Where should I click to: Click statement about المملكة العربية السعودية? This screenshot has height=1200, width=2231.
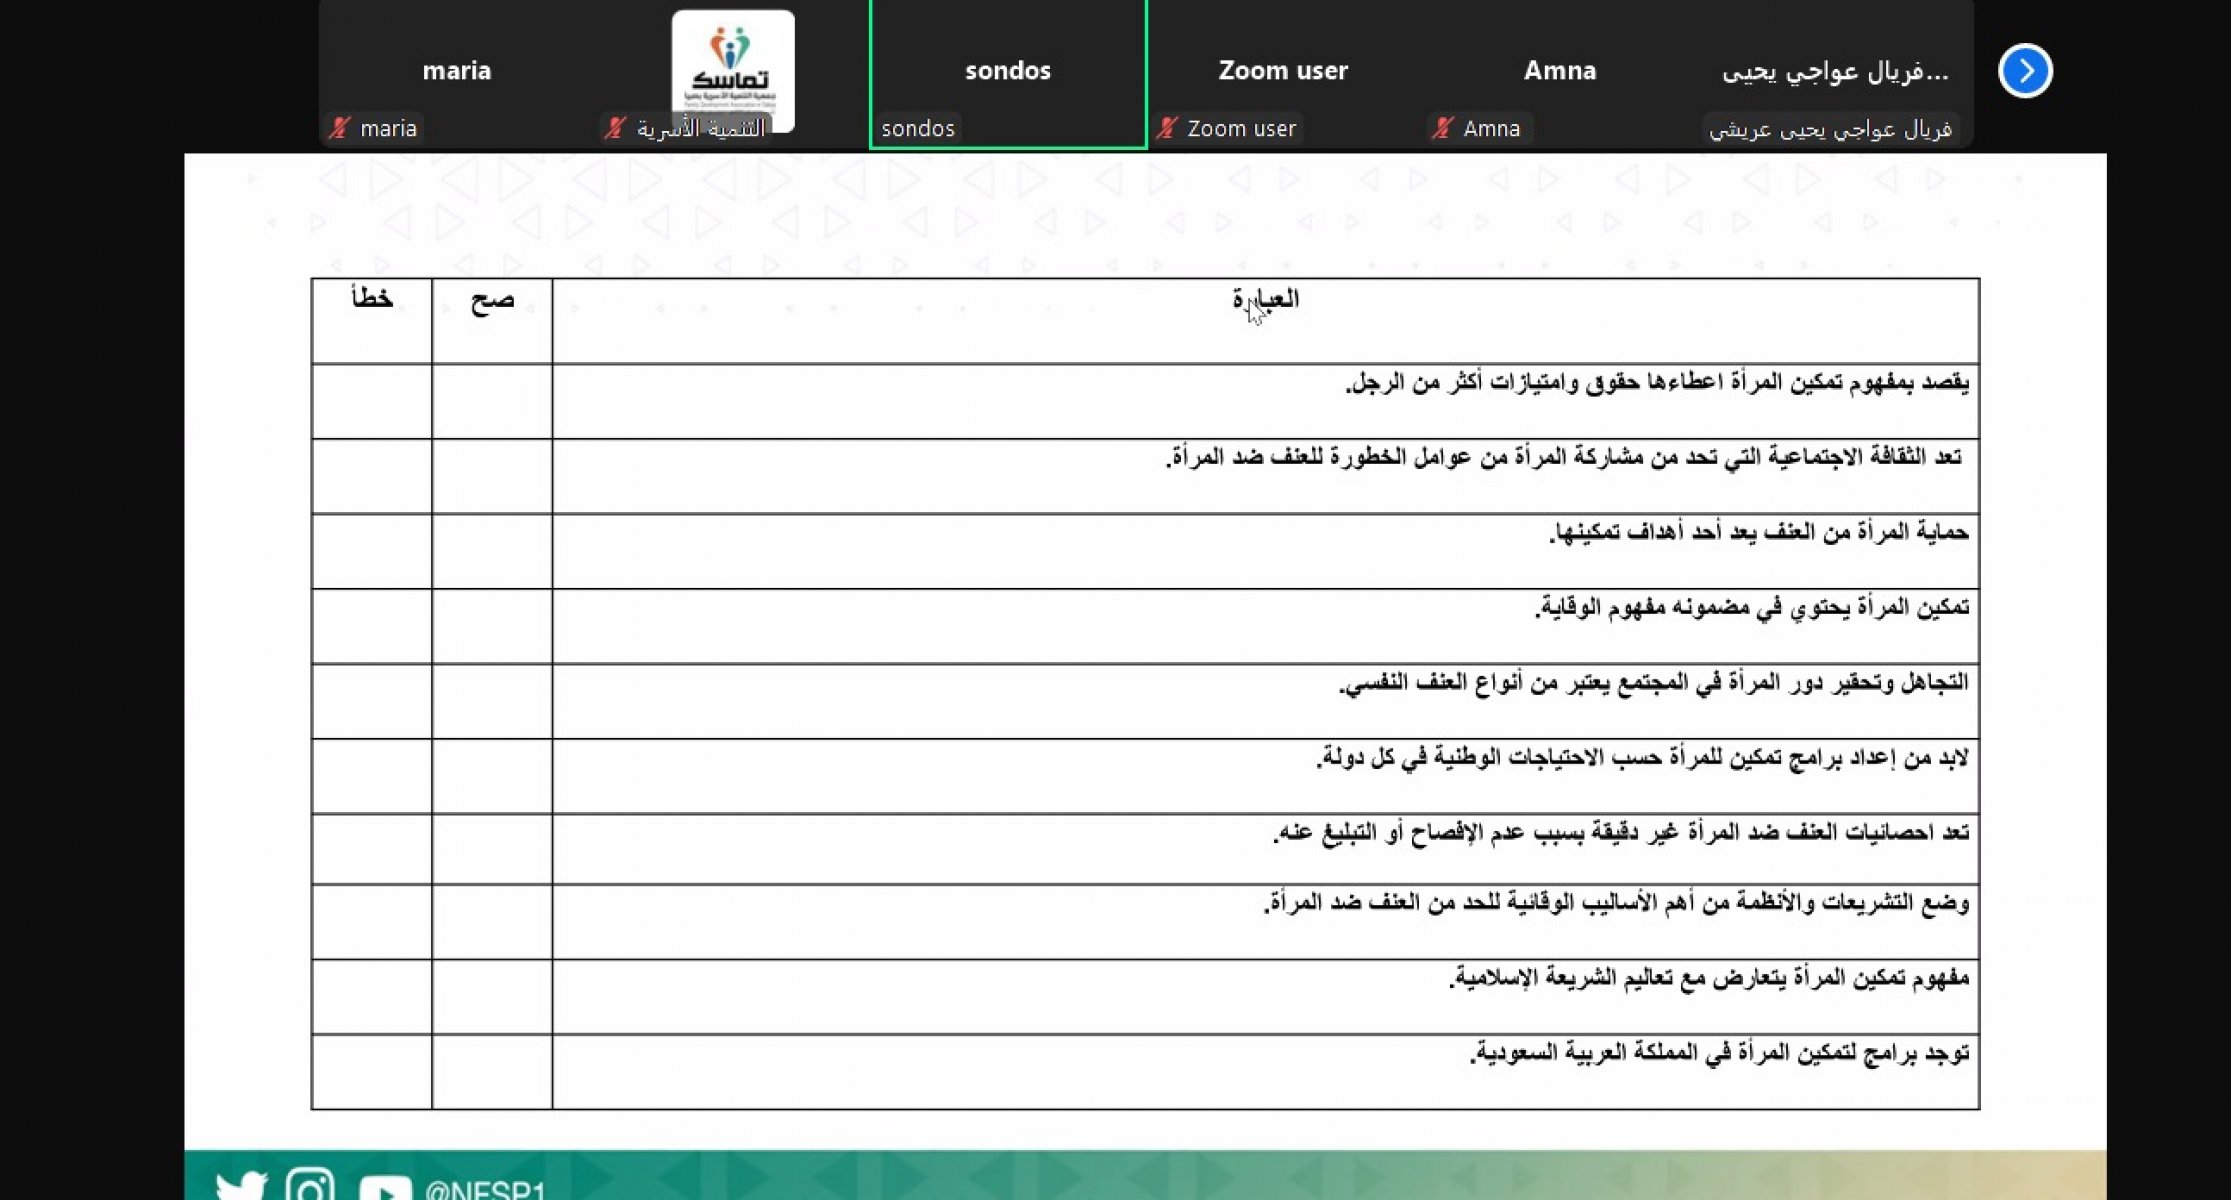pos(1720,1053)
